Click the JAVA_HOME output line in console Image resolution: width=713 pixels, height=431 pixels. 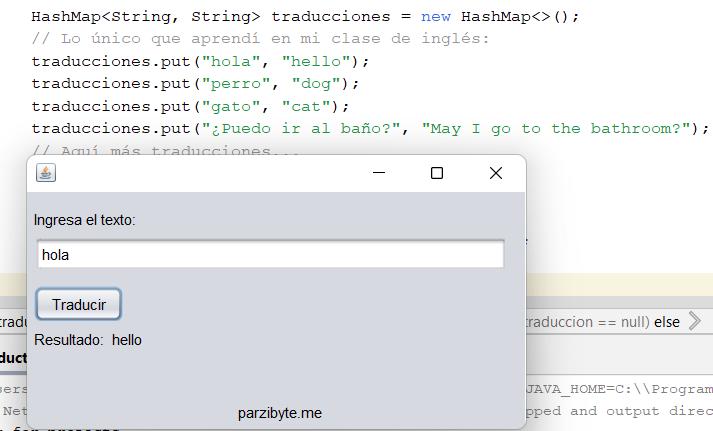tap(619, 389)
